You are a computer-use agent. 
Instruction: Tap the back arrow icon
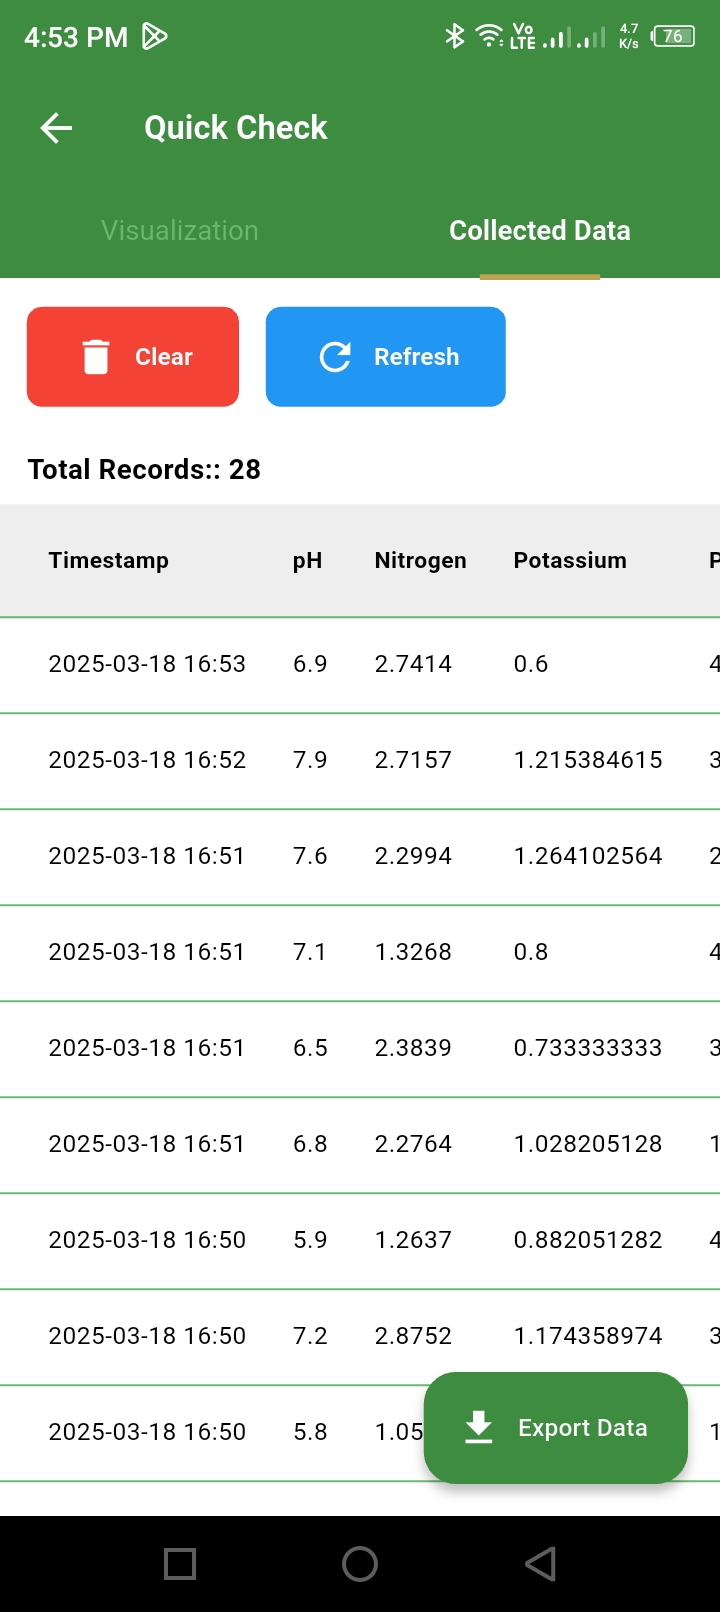56,128
